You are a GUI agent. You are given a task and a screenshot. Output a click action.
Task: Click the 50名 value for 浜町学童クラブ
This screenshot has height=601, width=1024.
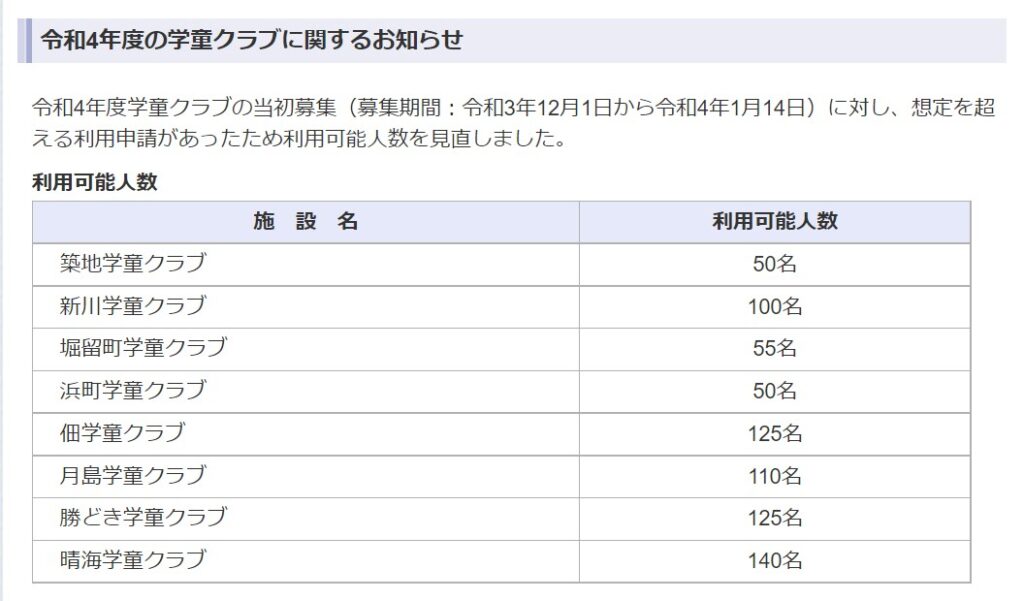point(775,392)
